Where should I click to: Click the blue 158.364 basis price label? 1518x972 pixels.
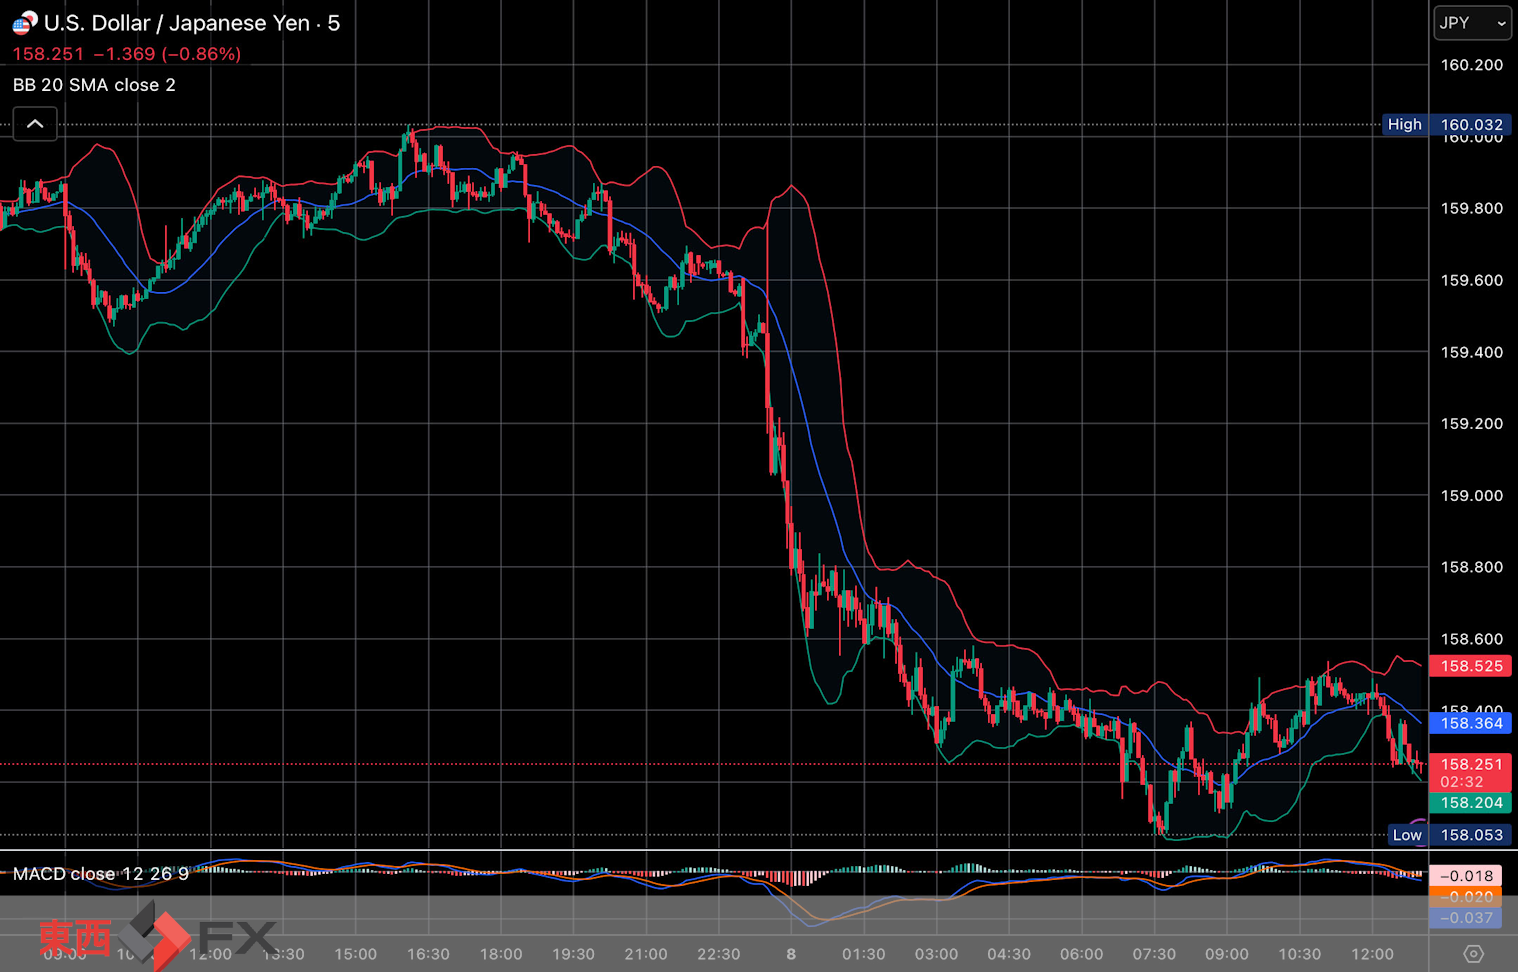point(1470,723)
